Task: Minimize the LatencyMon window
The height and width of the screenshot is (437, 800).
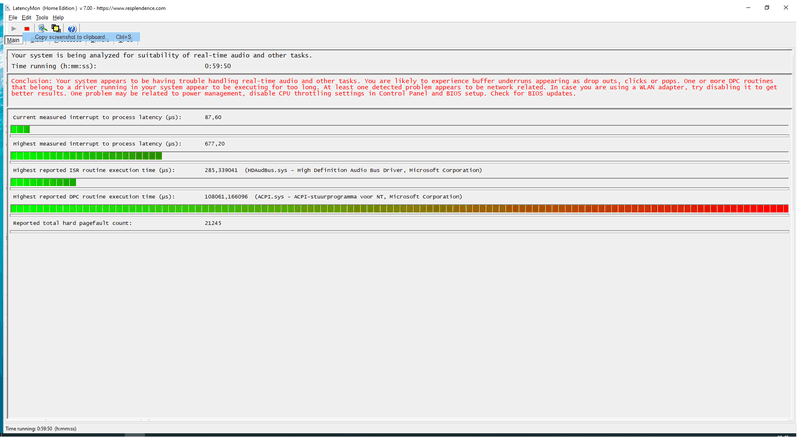Action: tap(748, 8)
